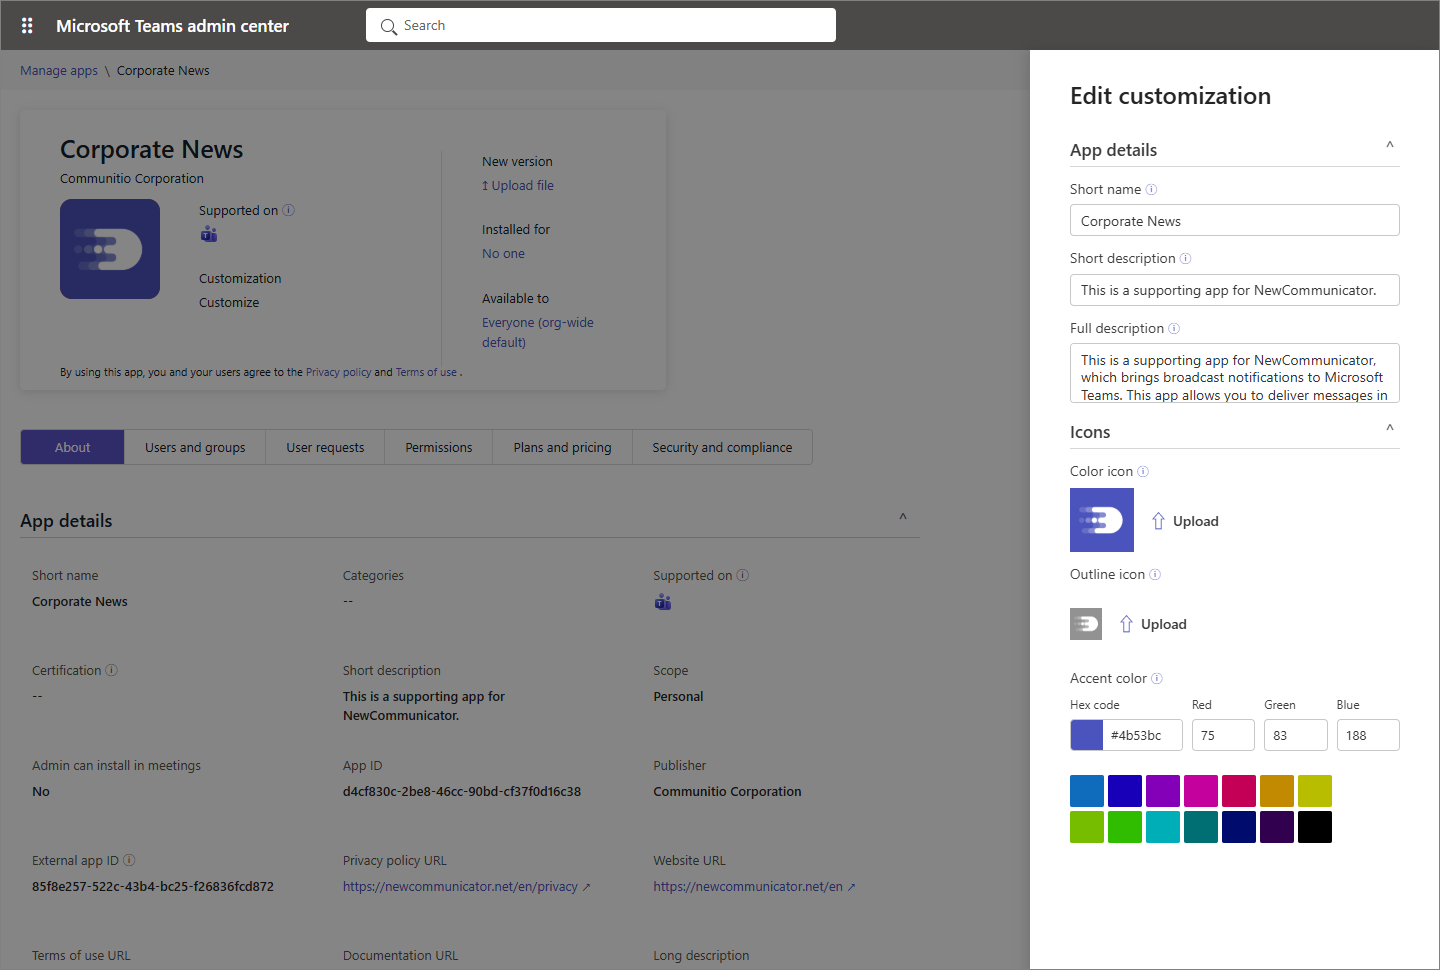Click the search magnifier icon

click(x=389, y=27)
